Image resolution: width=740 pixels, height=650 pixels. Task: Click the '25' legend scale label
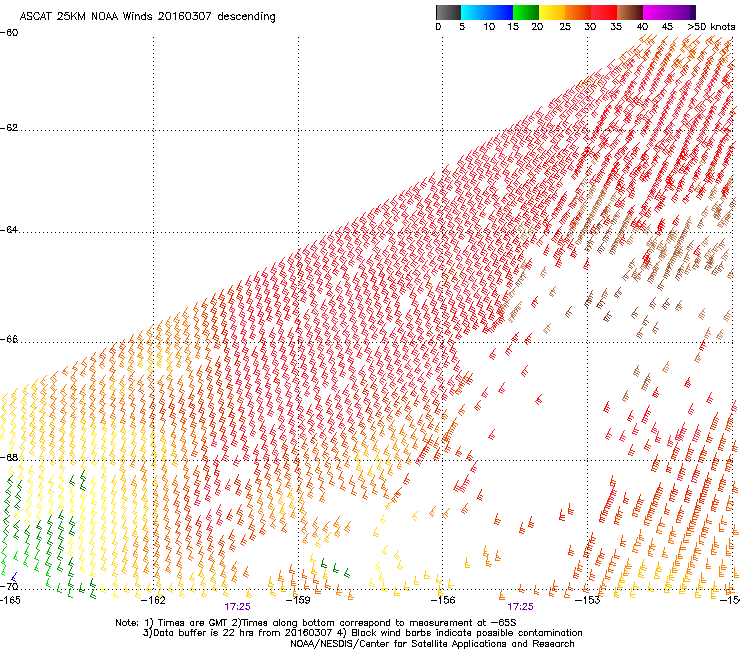pos(565,27)
